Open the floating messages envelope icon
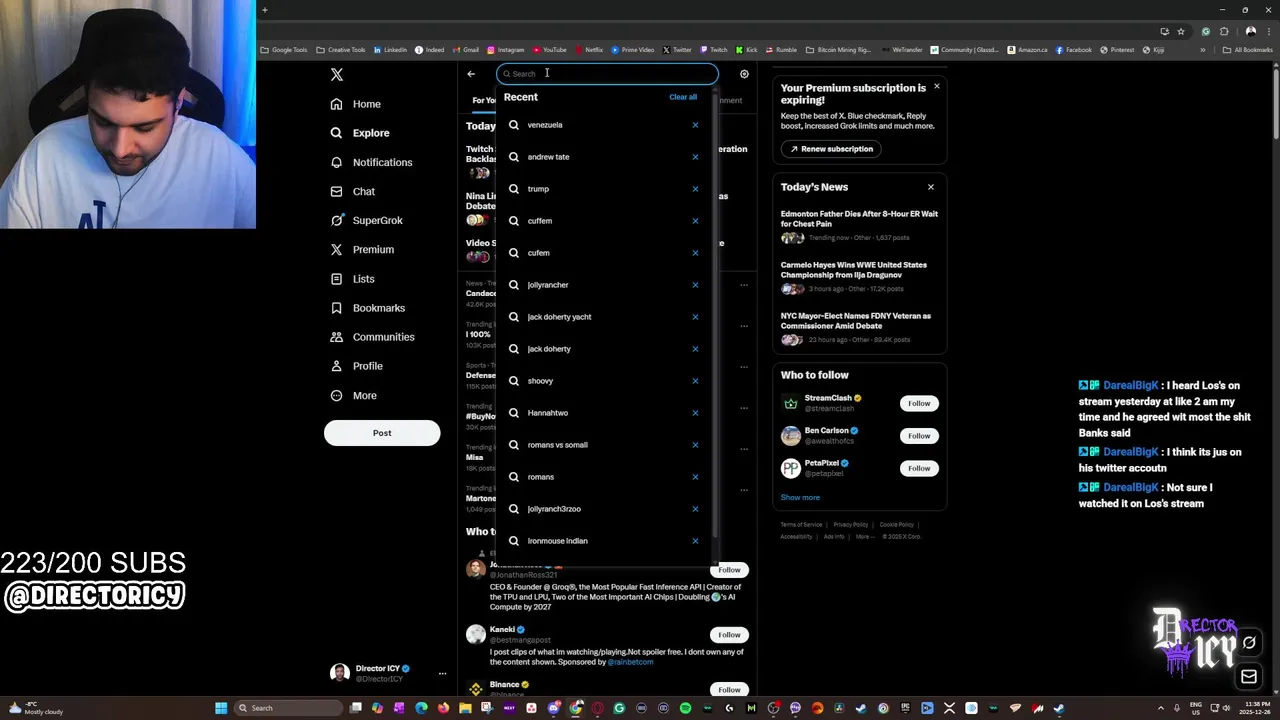Viewport: 1280px width, 720px height. pos(1249,677)
